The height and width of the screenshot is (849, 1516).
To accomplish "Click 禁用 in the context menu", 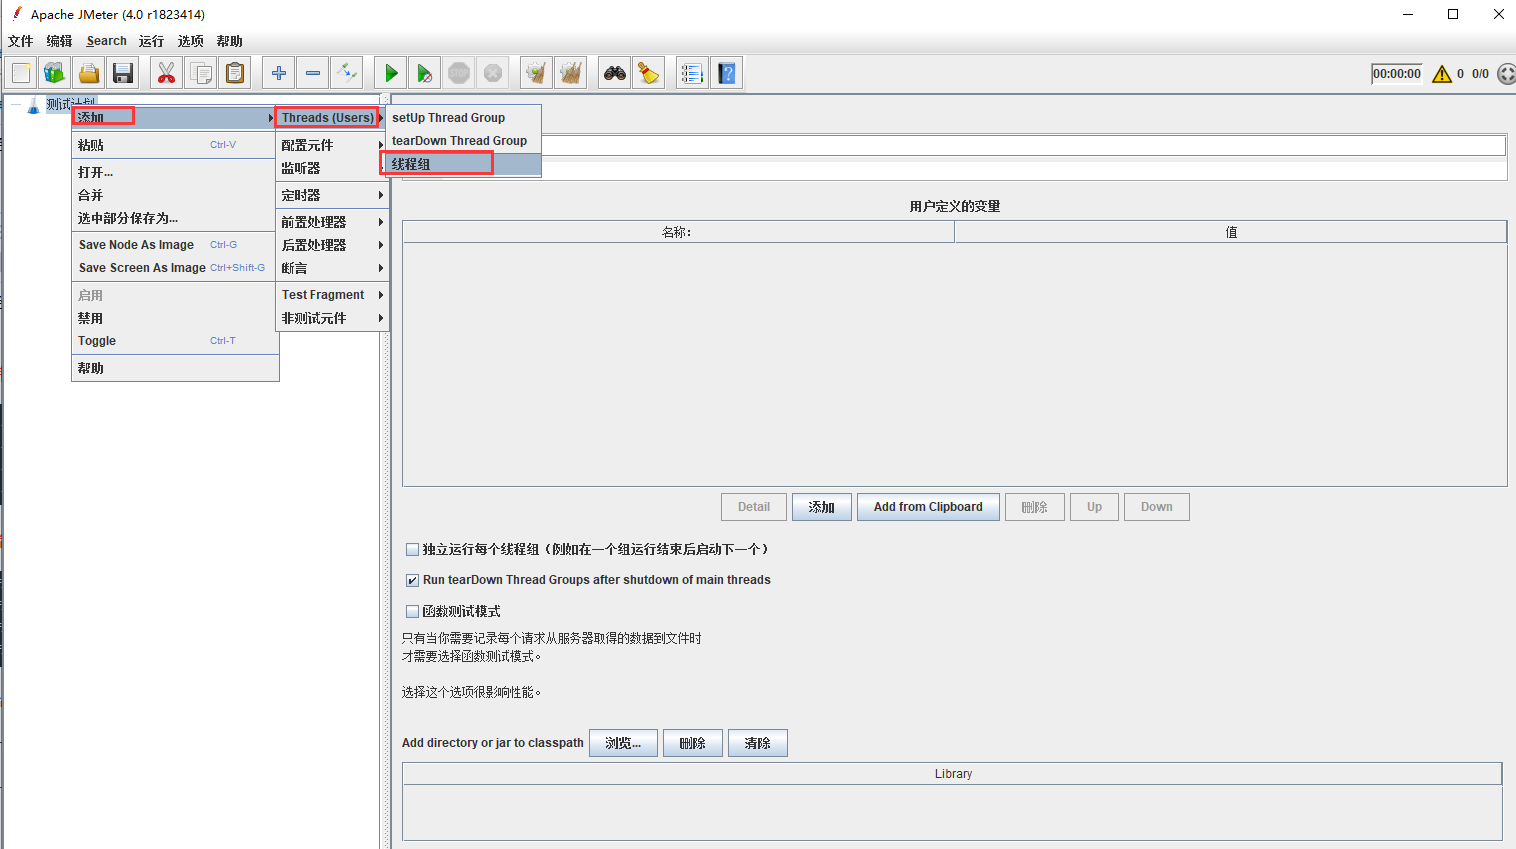I will (175, 318).
